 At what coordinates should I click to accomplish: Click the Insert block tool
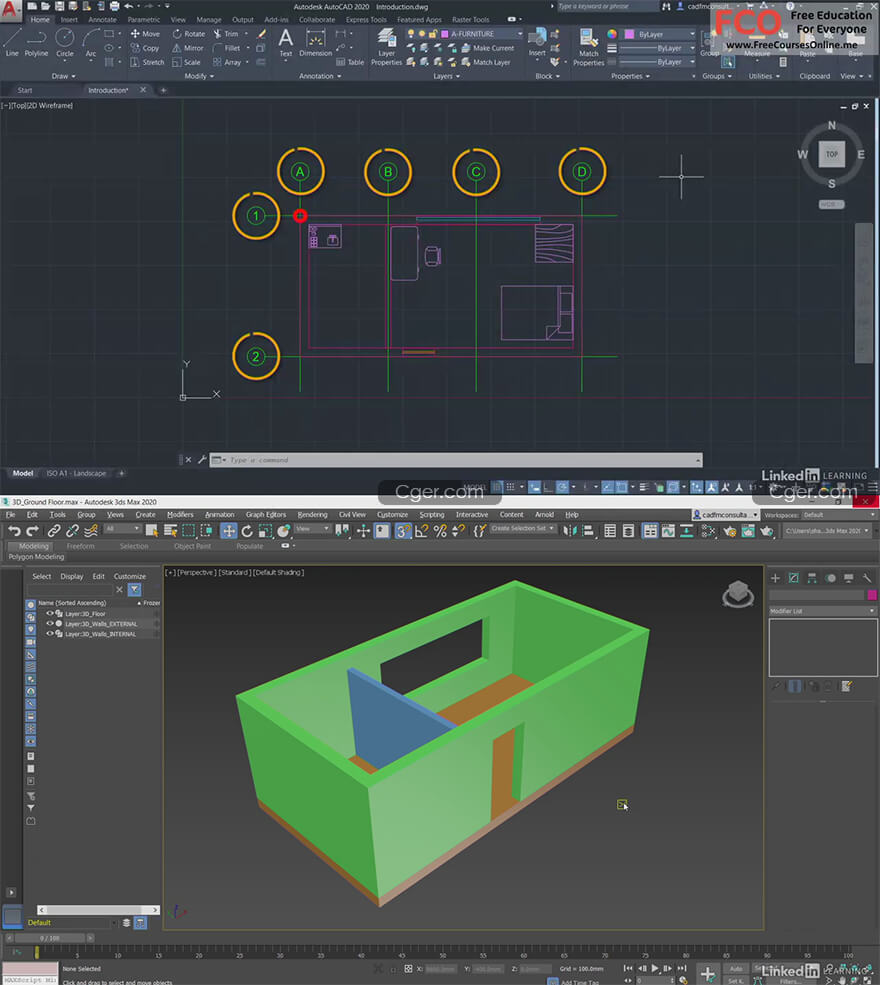click(537, 43)
